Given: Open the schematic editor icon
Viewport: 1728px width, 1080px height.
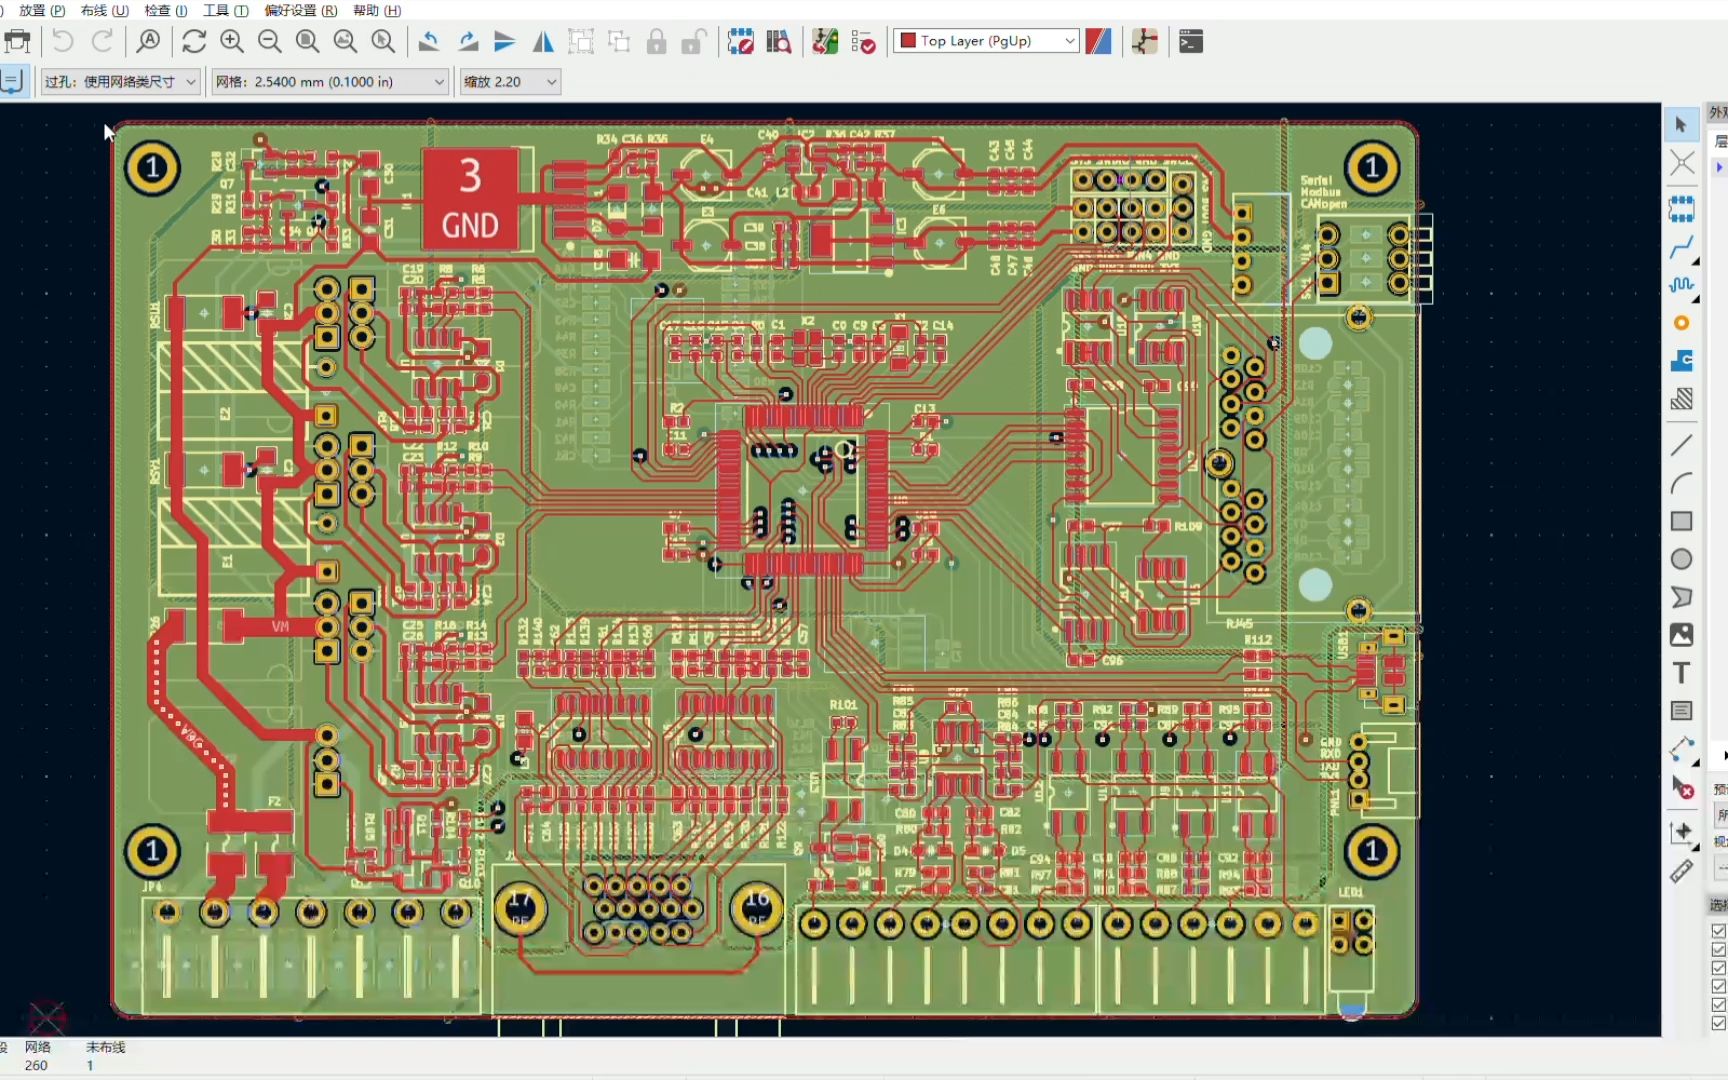Looking at the screenshot, I should click(x=1145, y=41).
